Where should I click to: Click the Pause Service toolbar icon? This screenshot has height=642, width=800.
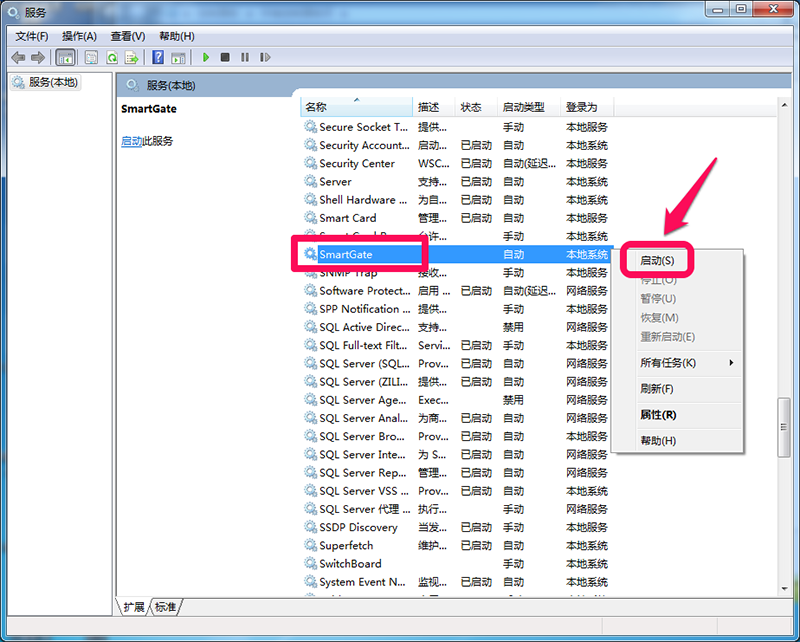click(244, 58)
